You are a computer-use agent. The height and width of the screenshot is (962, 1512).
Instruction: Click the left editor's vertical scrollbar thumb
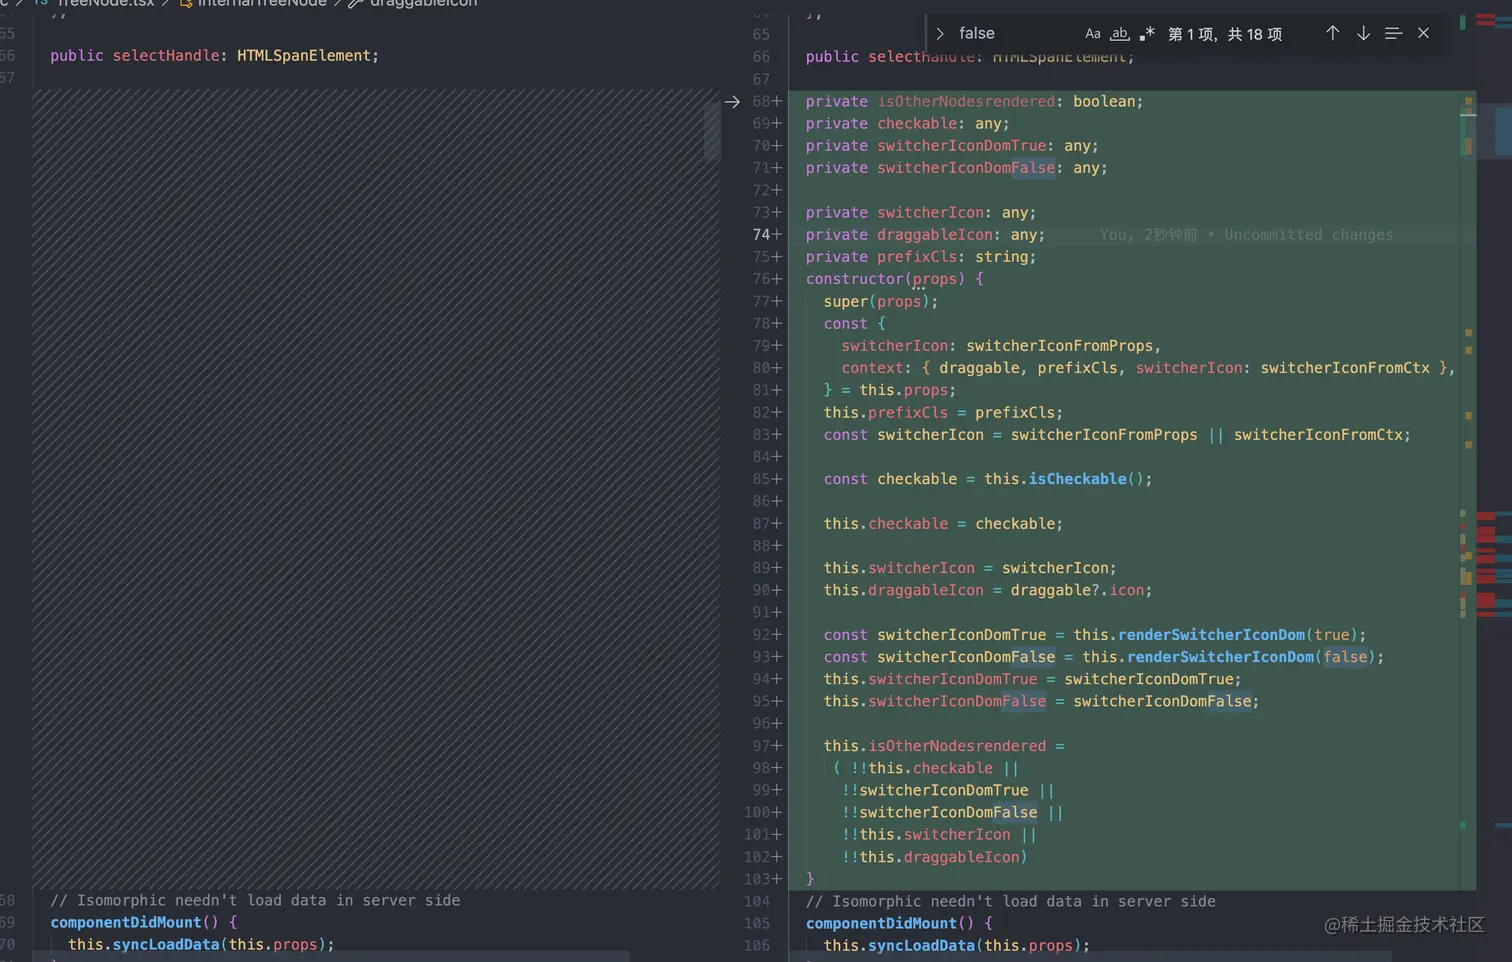tap(712, 130)
